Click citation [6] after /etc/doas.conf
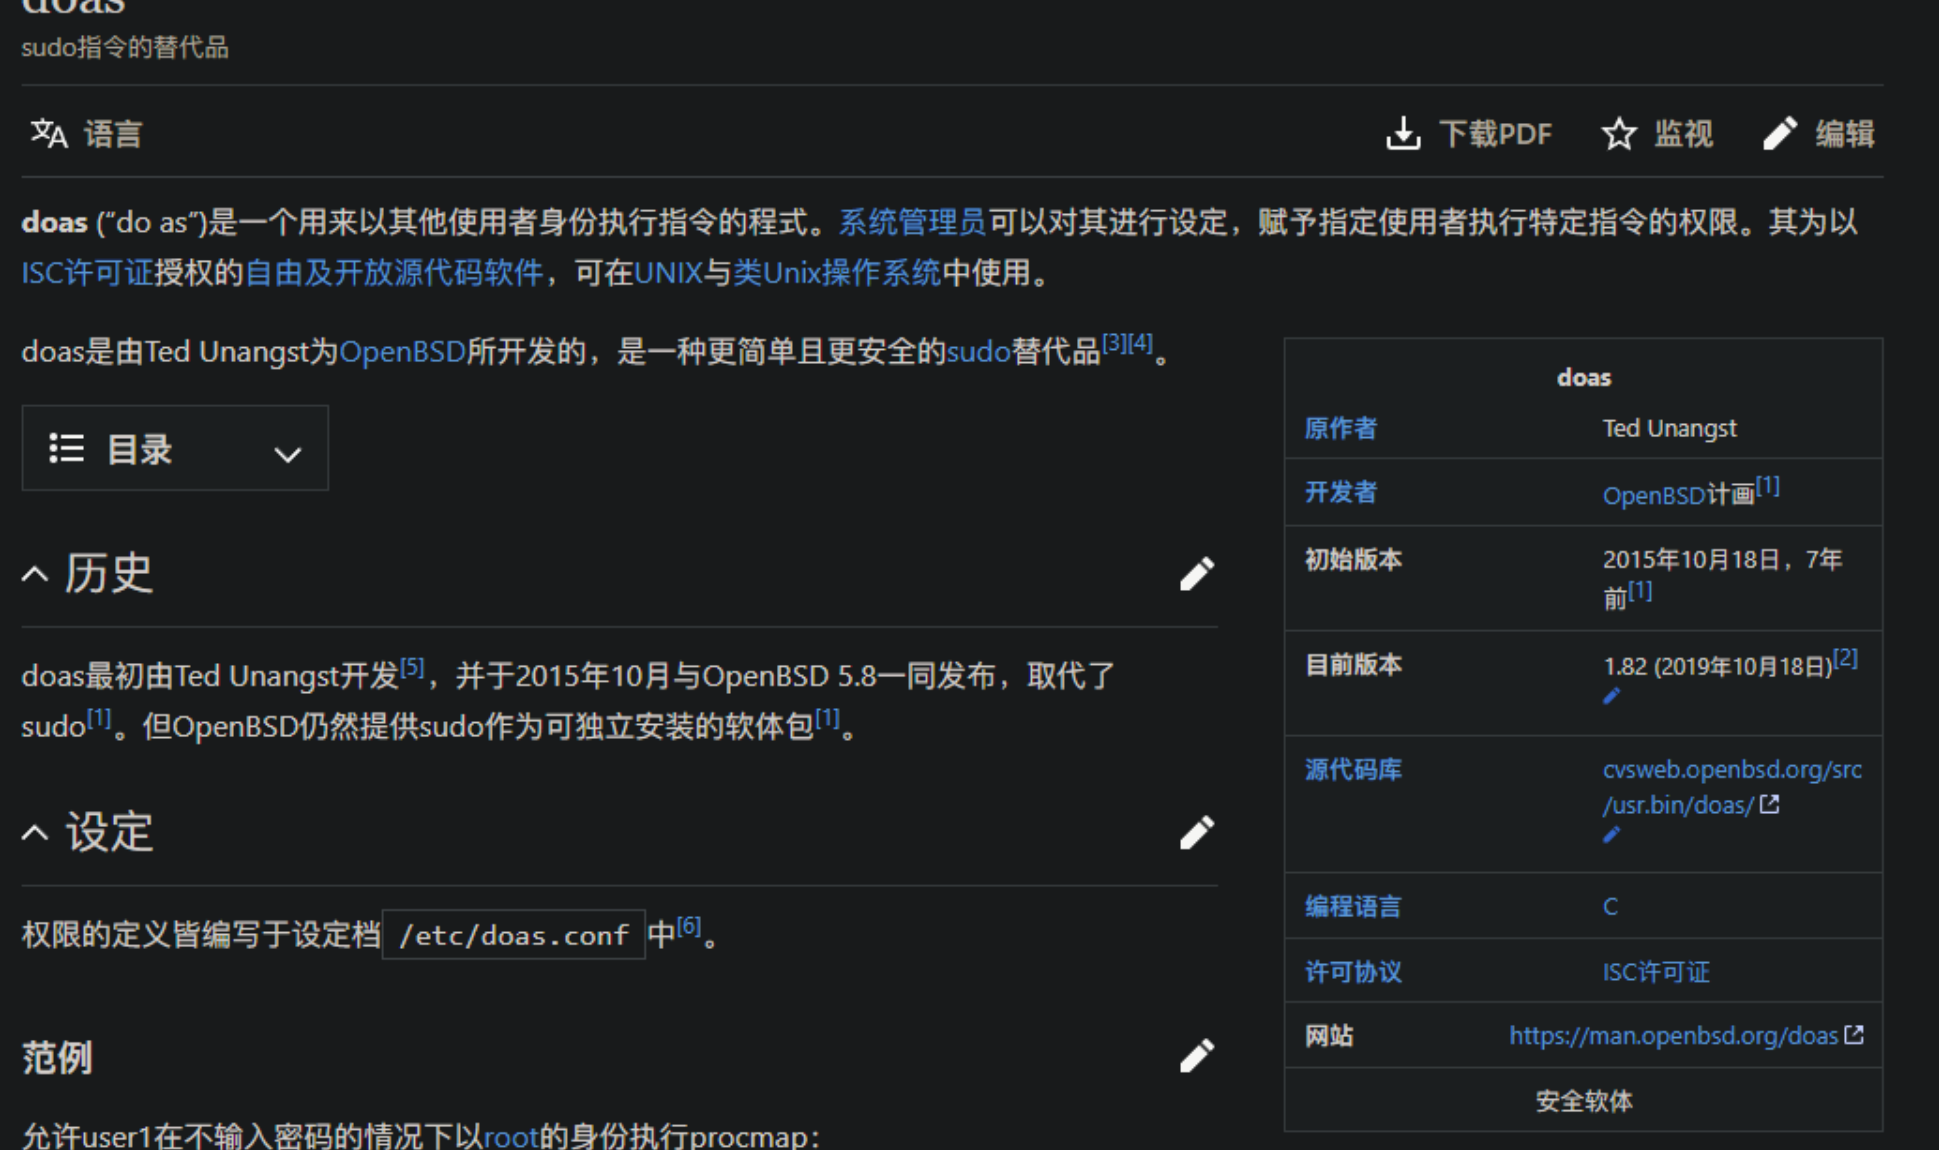 pos(689,926)
